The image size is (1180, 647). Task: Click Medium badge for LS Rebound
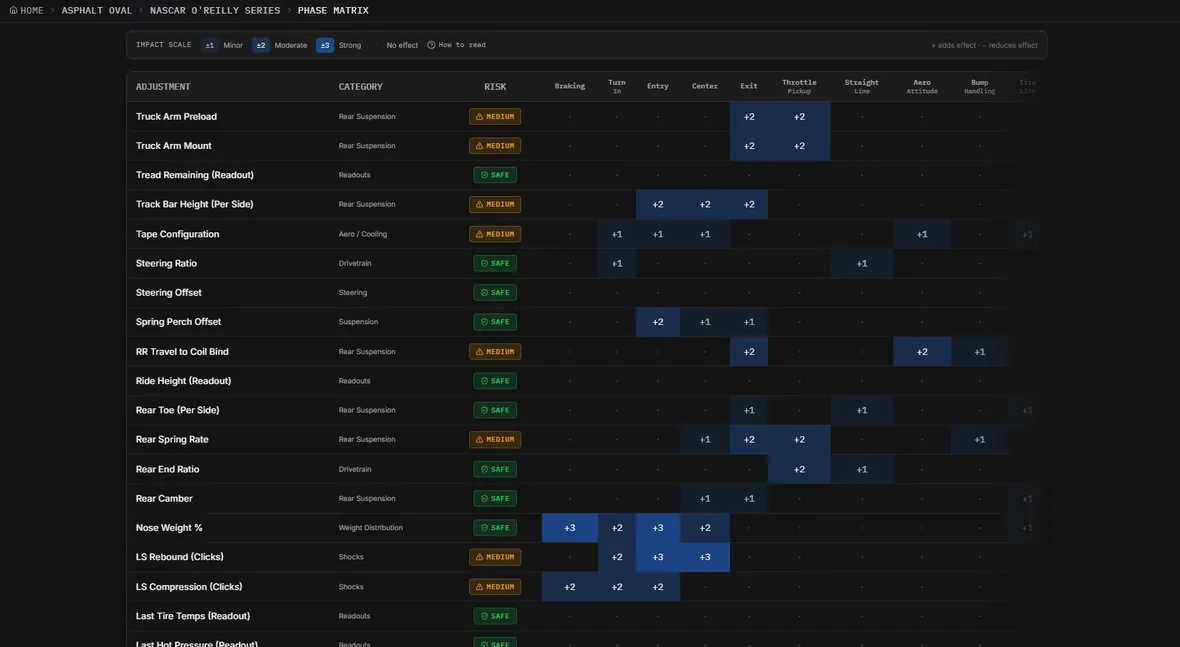[x=495, y=557]
